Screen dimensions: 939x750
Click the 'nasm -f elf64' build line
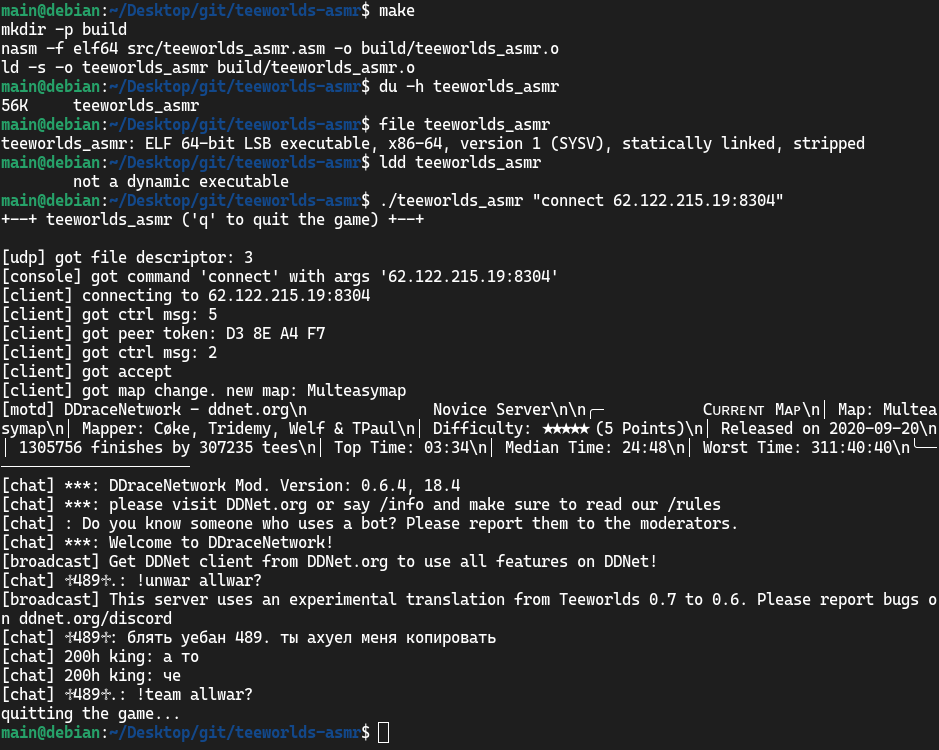[x=280, y=49]
